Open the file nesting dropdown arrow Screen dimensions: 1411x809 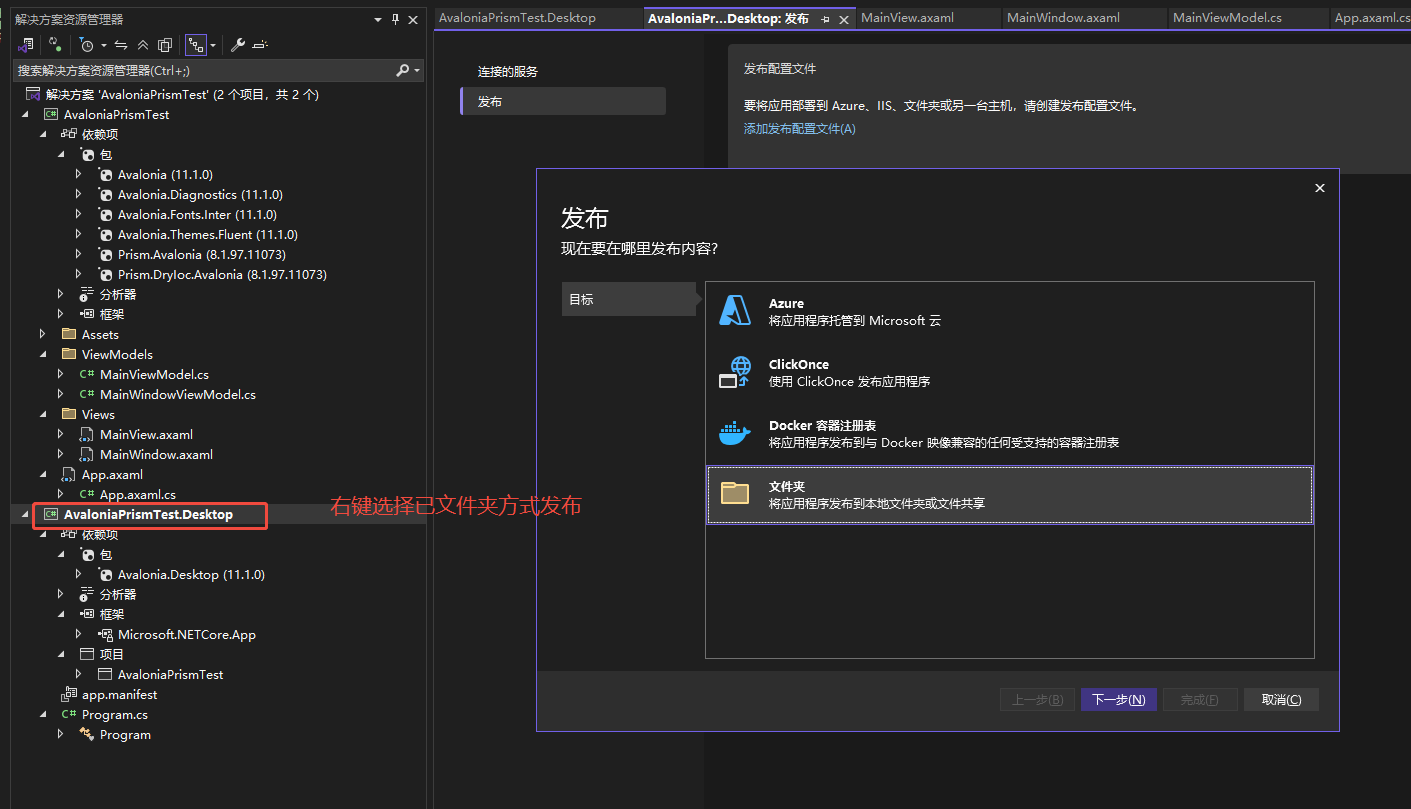coord(213,46)
